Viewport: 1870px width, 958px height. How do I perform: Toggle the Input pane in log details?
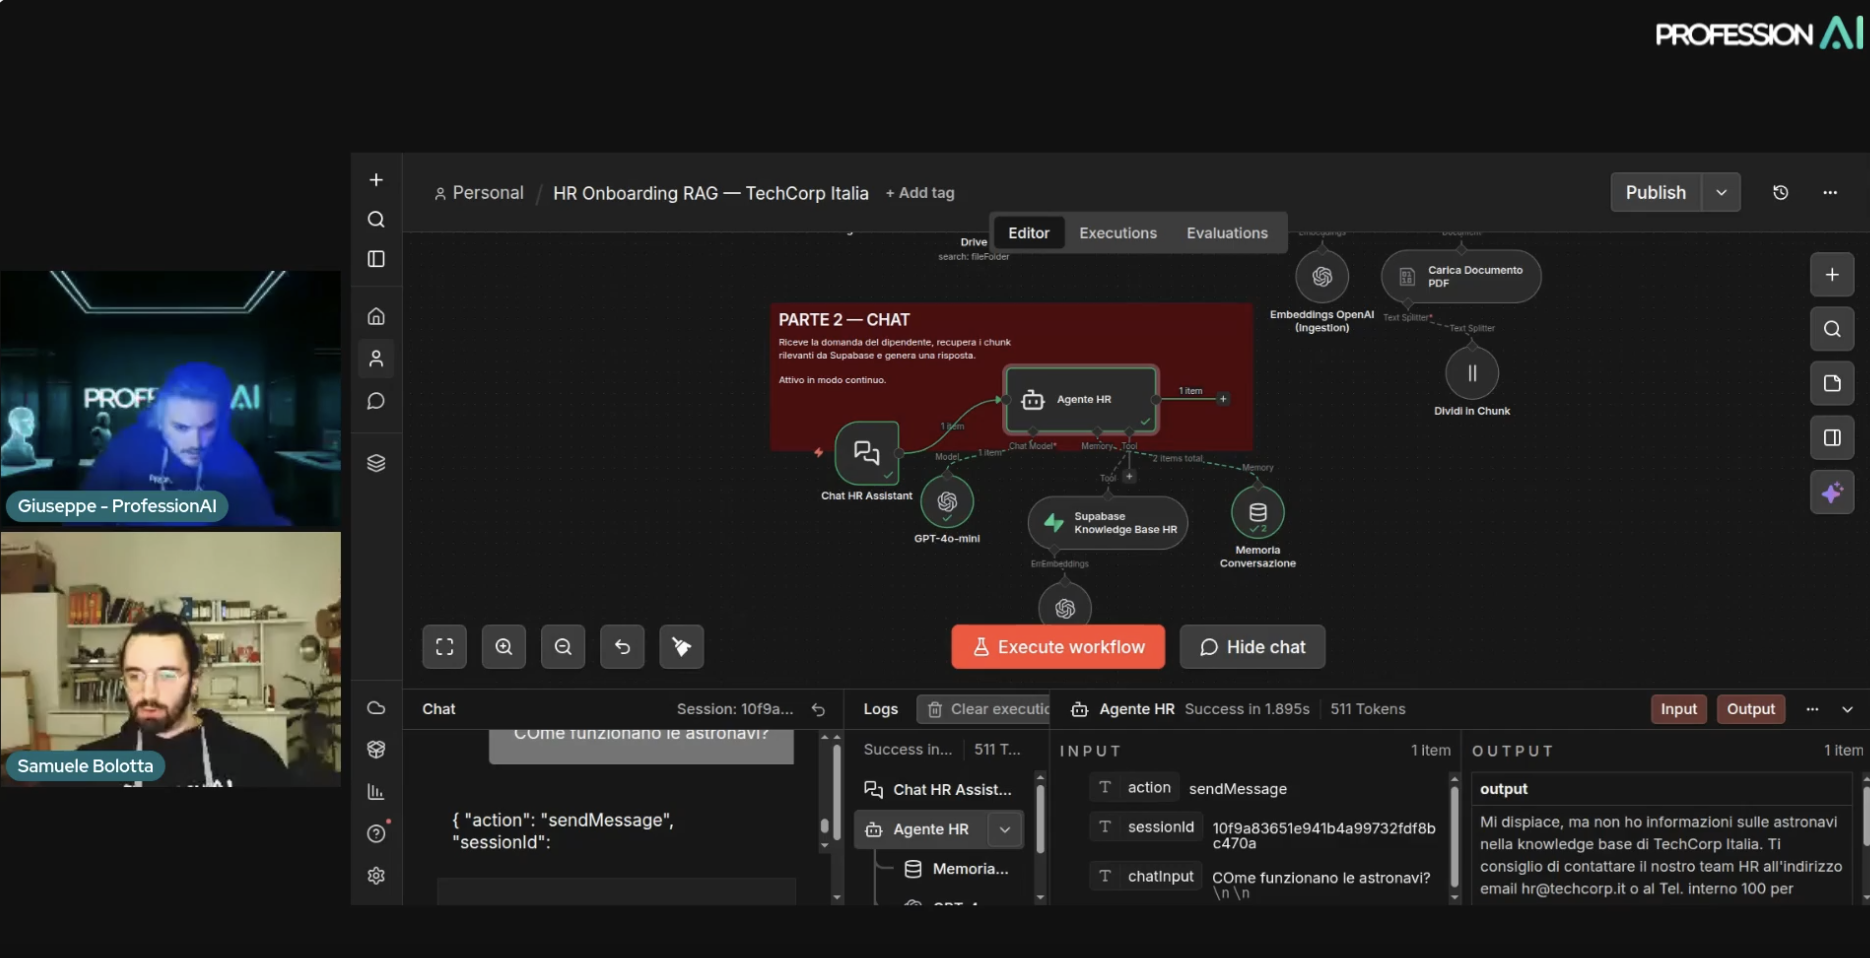pyautogui.click(x=1679, y=709)
